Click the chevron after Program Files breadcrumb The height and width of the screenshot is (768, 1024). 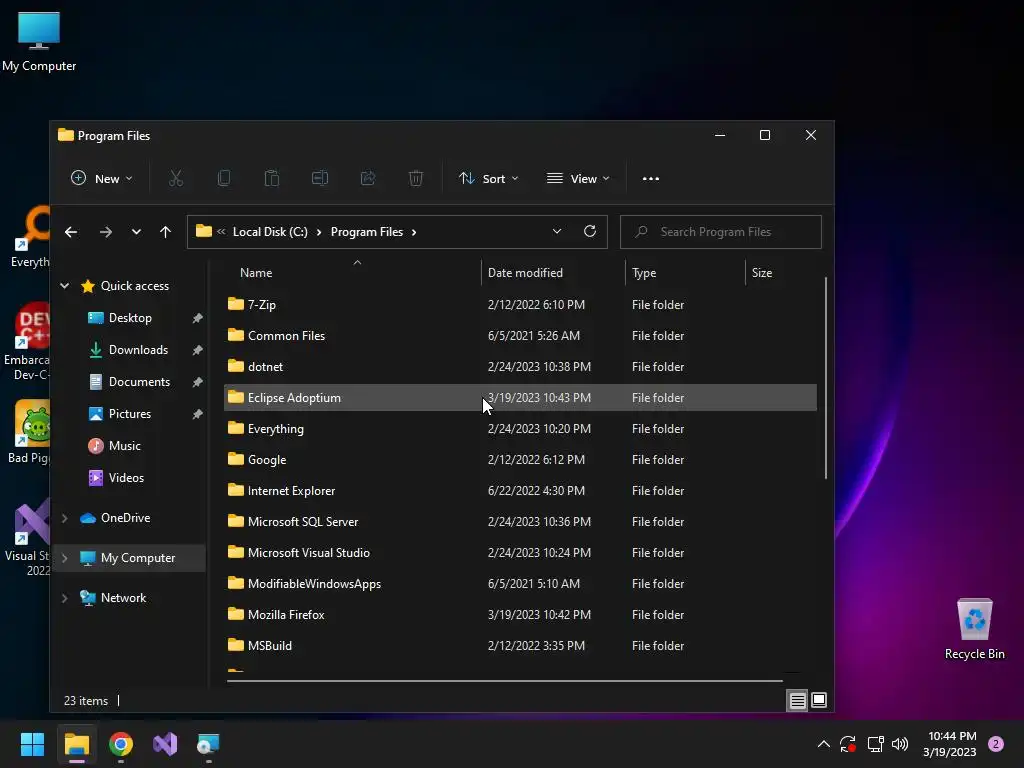[414, 232]
